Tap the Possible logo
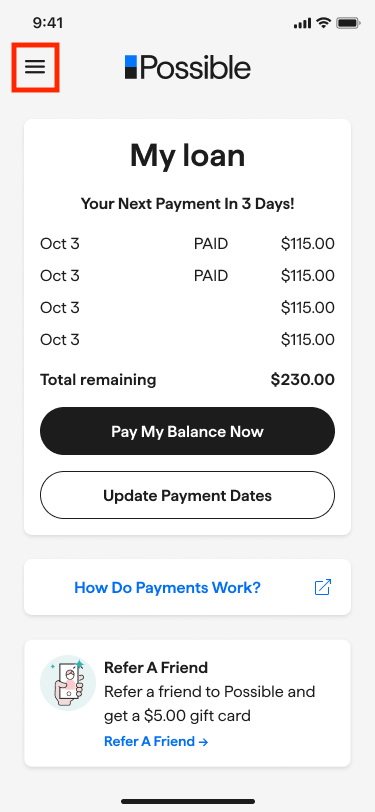This screenshot has height=812, width=375. (188, 67)
